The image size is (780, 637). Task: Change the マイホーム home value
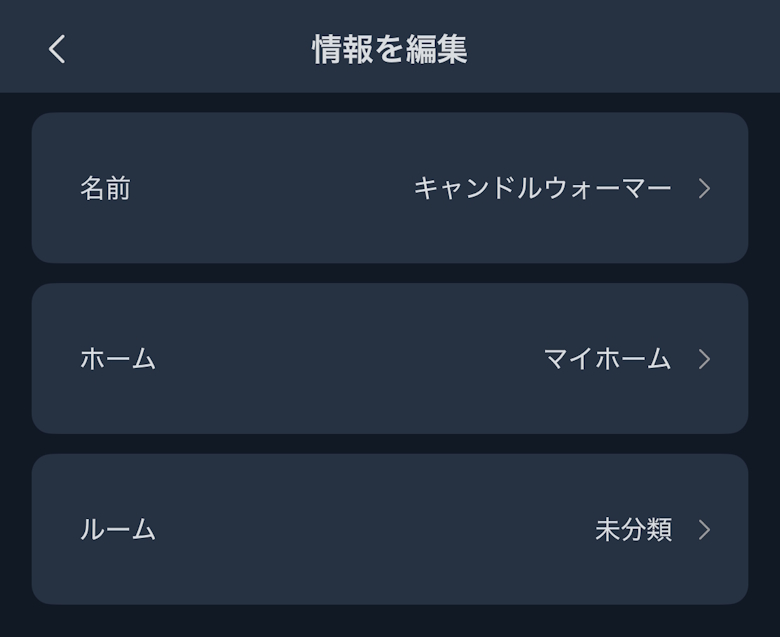[607, 359]
